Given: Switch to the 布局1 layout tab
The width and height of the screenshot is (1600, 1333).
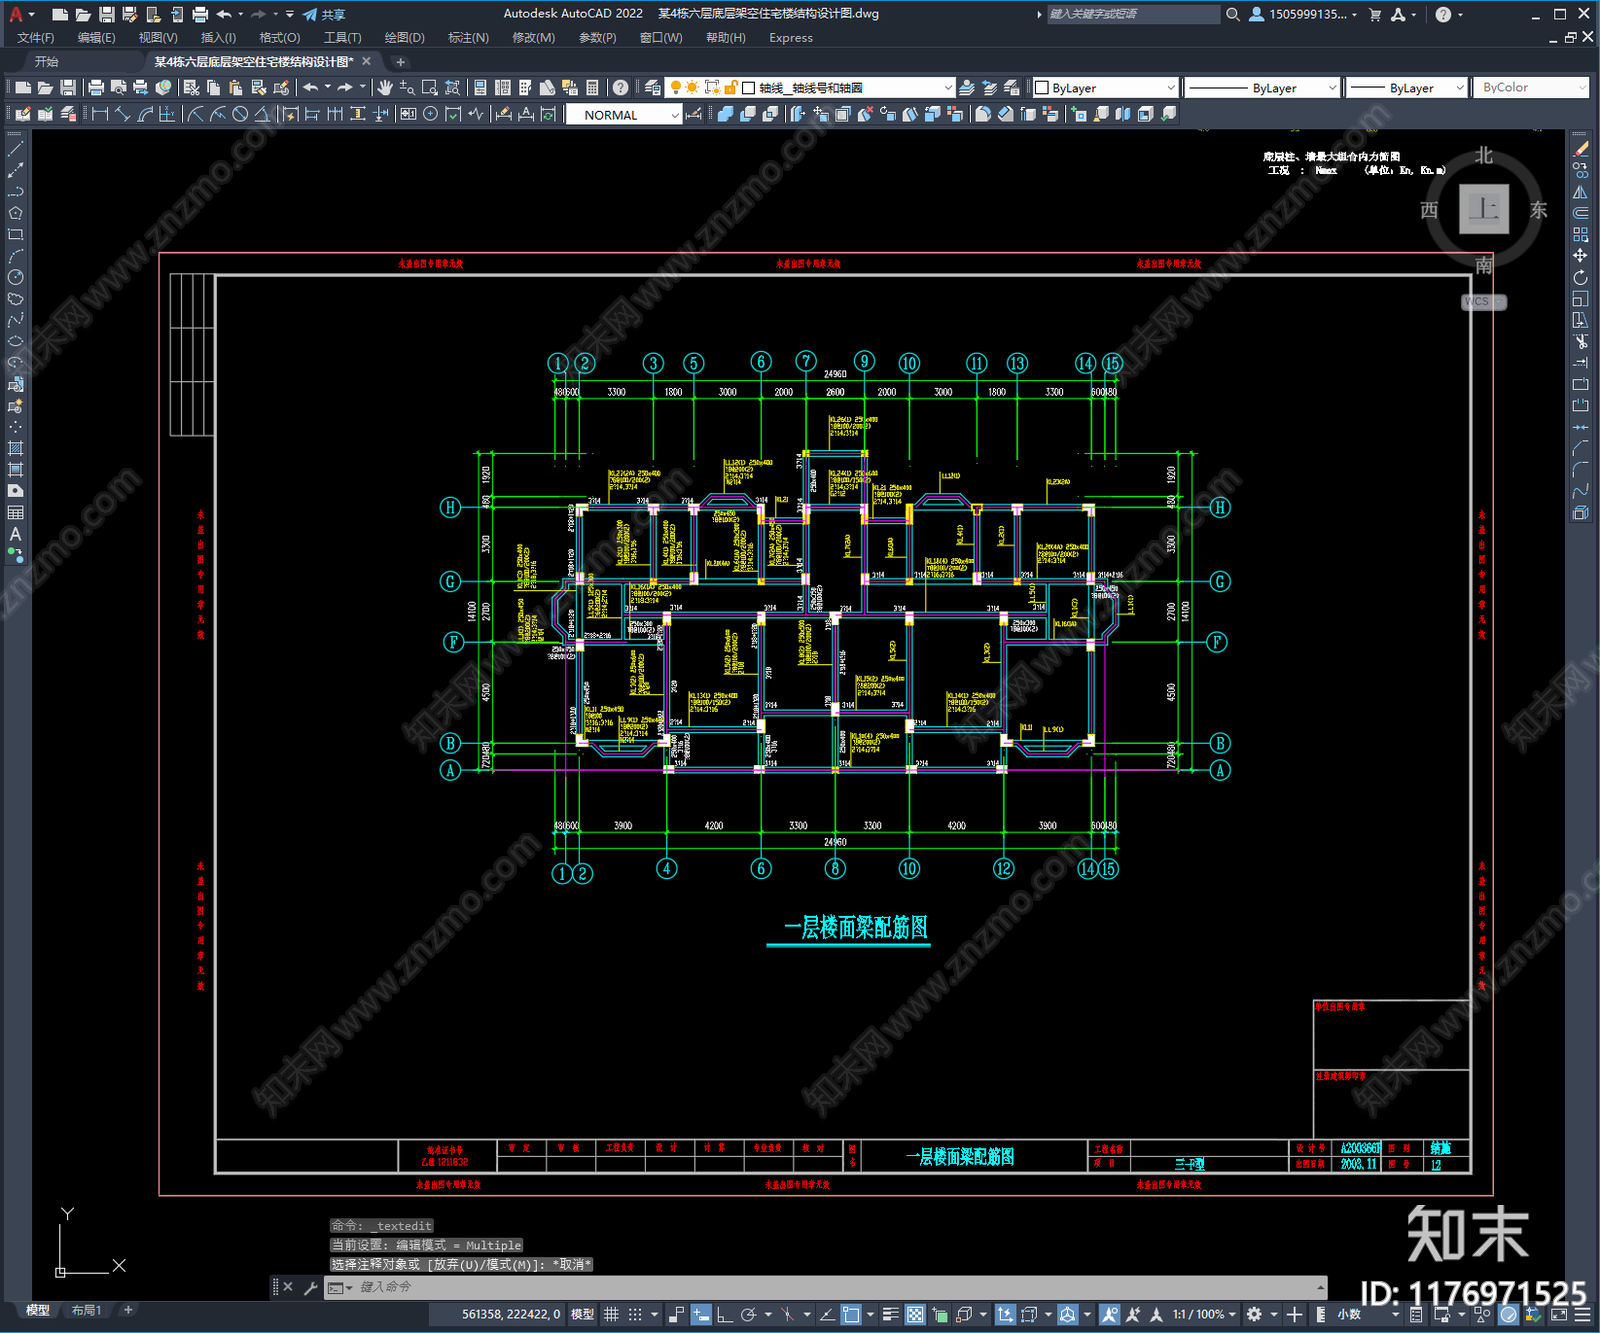Looking at the screenshot, I should click(86, 1310).
